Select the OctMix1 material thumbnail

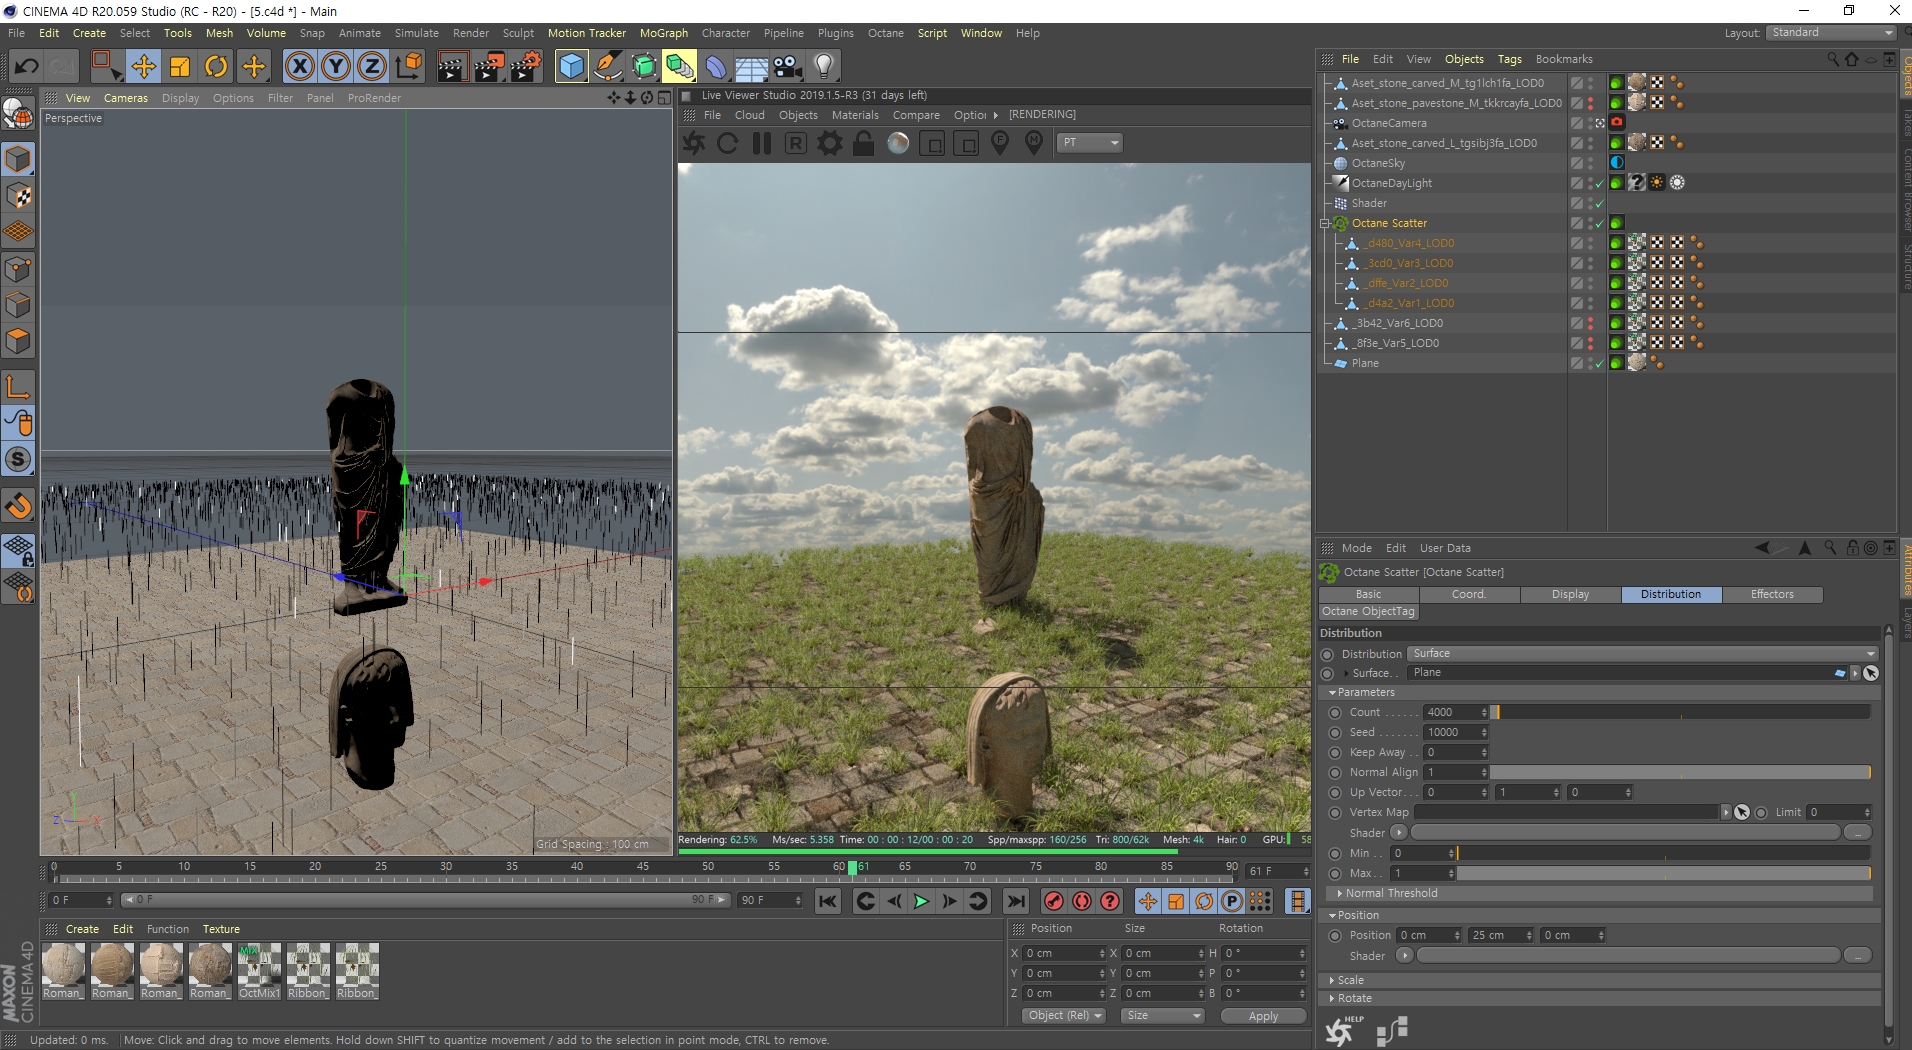point(259,970)
